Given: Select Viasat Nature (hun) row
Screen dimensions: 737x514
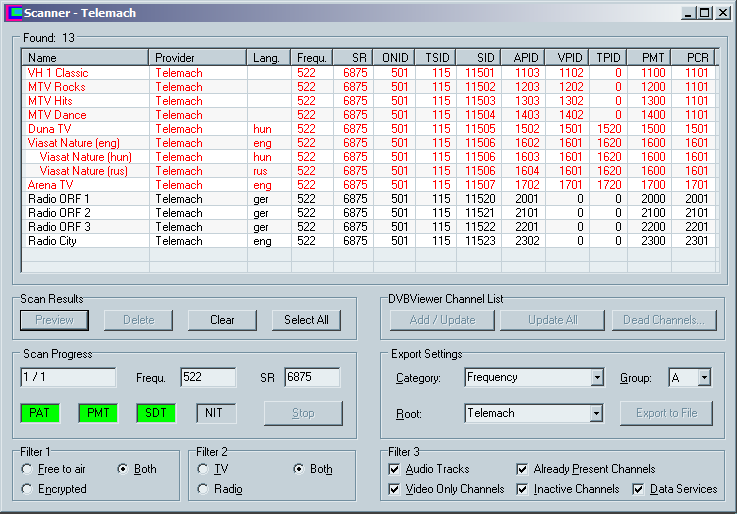Looking at the screenshot, I should [x=369, y=157].
